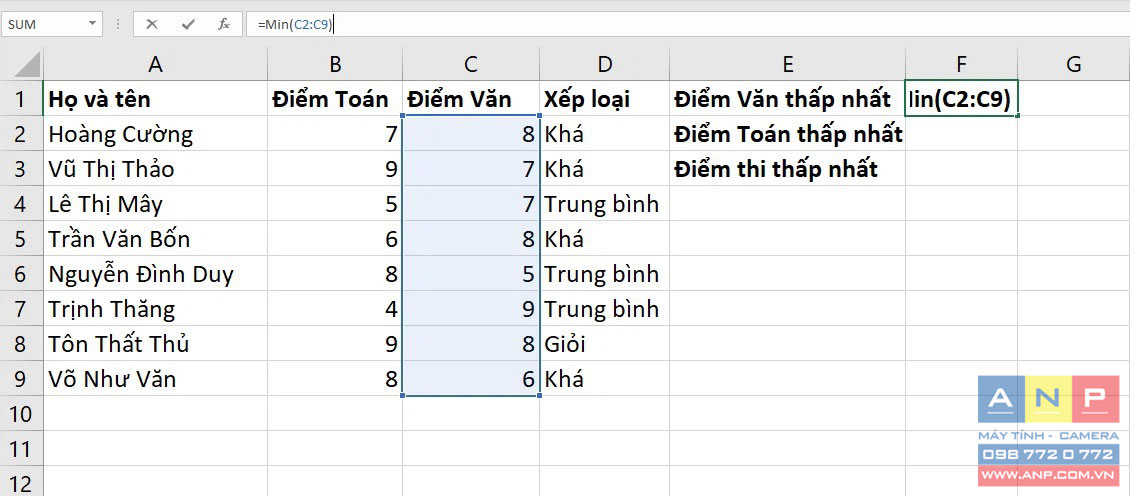Click cell with Nguyễn Đình Duy
Viewport: 1130px width, 496px height.
pyautogui.click(x=141, y=274)
